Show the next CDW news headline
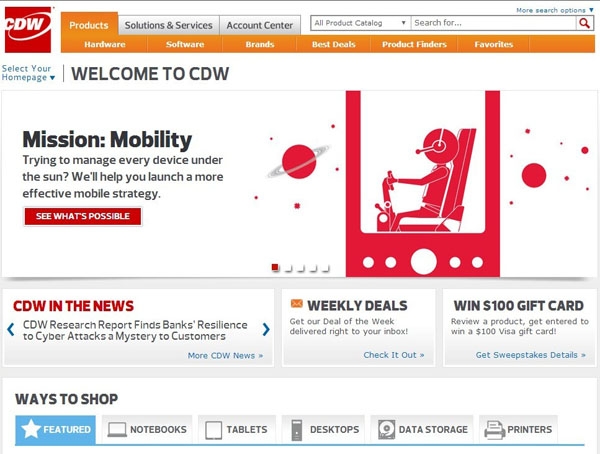This screenshot has height=454, width=600. 266,329
